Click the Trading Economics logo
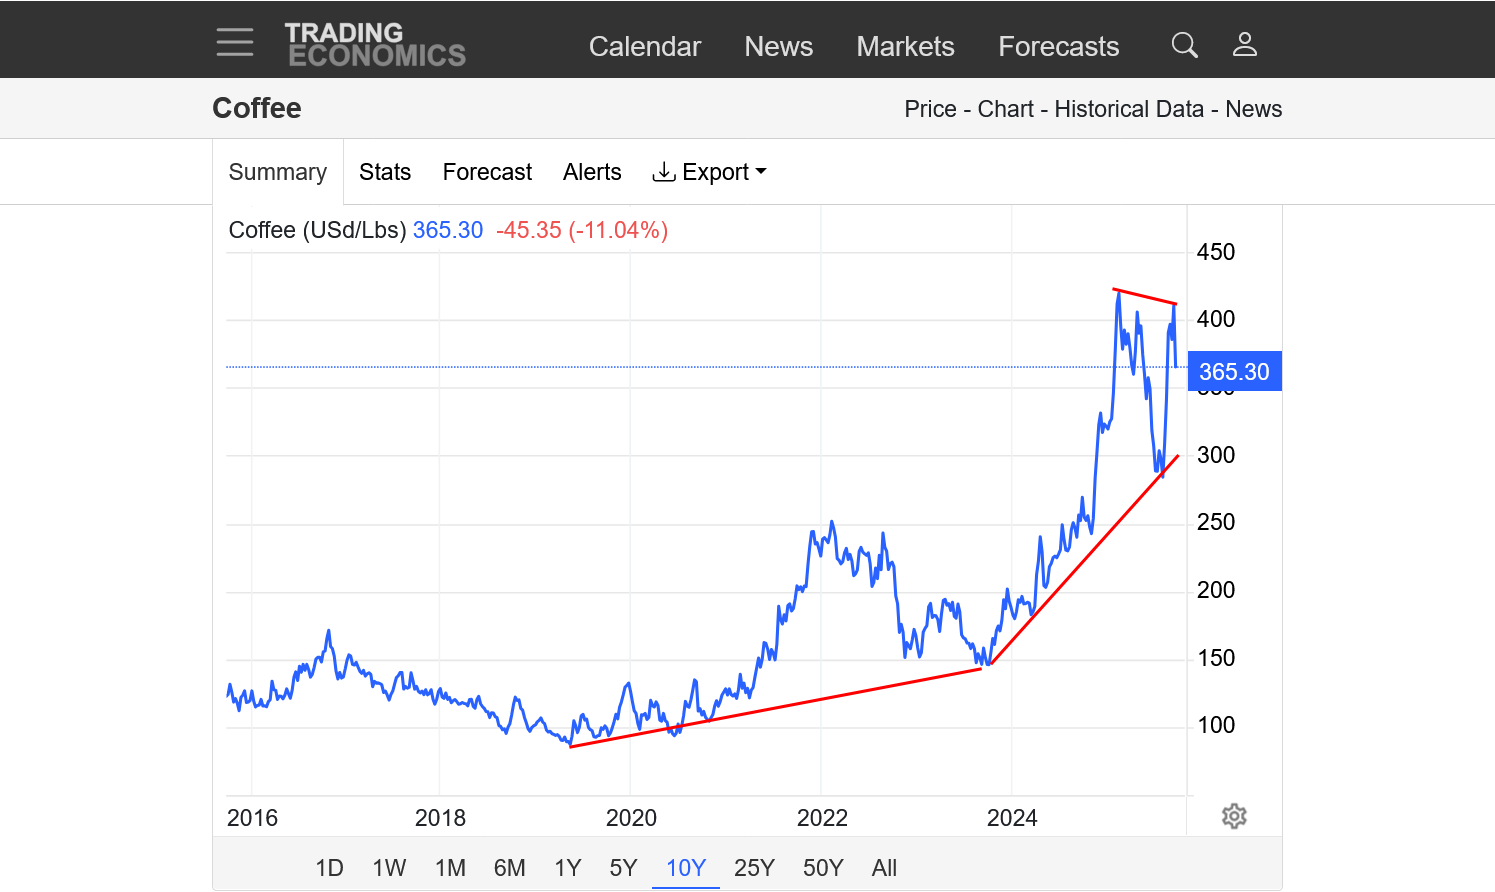The width and height of the screenshot is (1495, 892). [375, 45]
